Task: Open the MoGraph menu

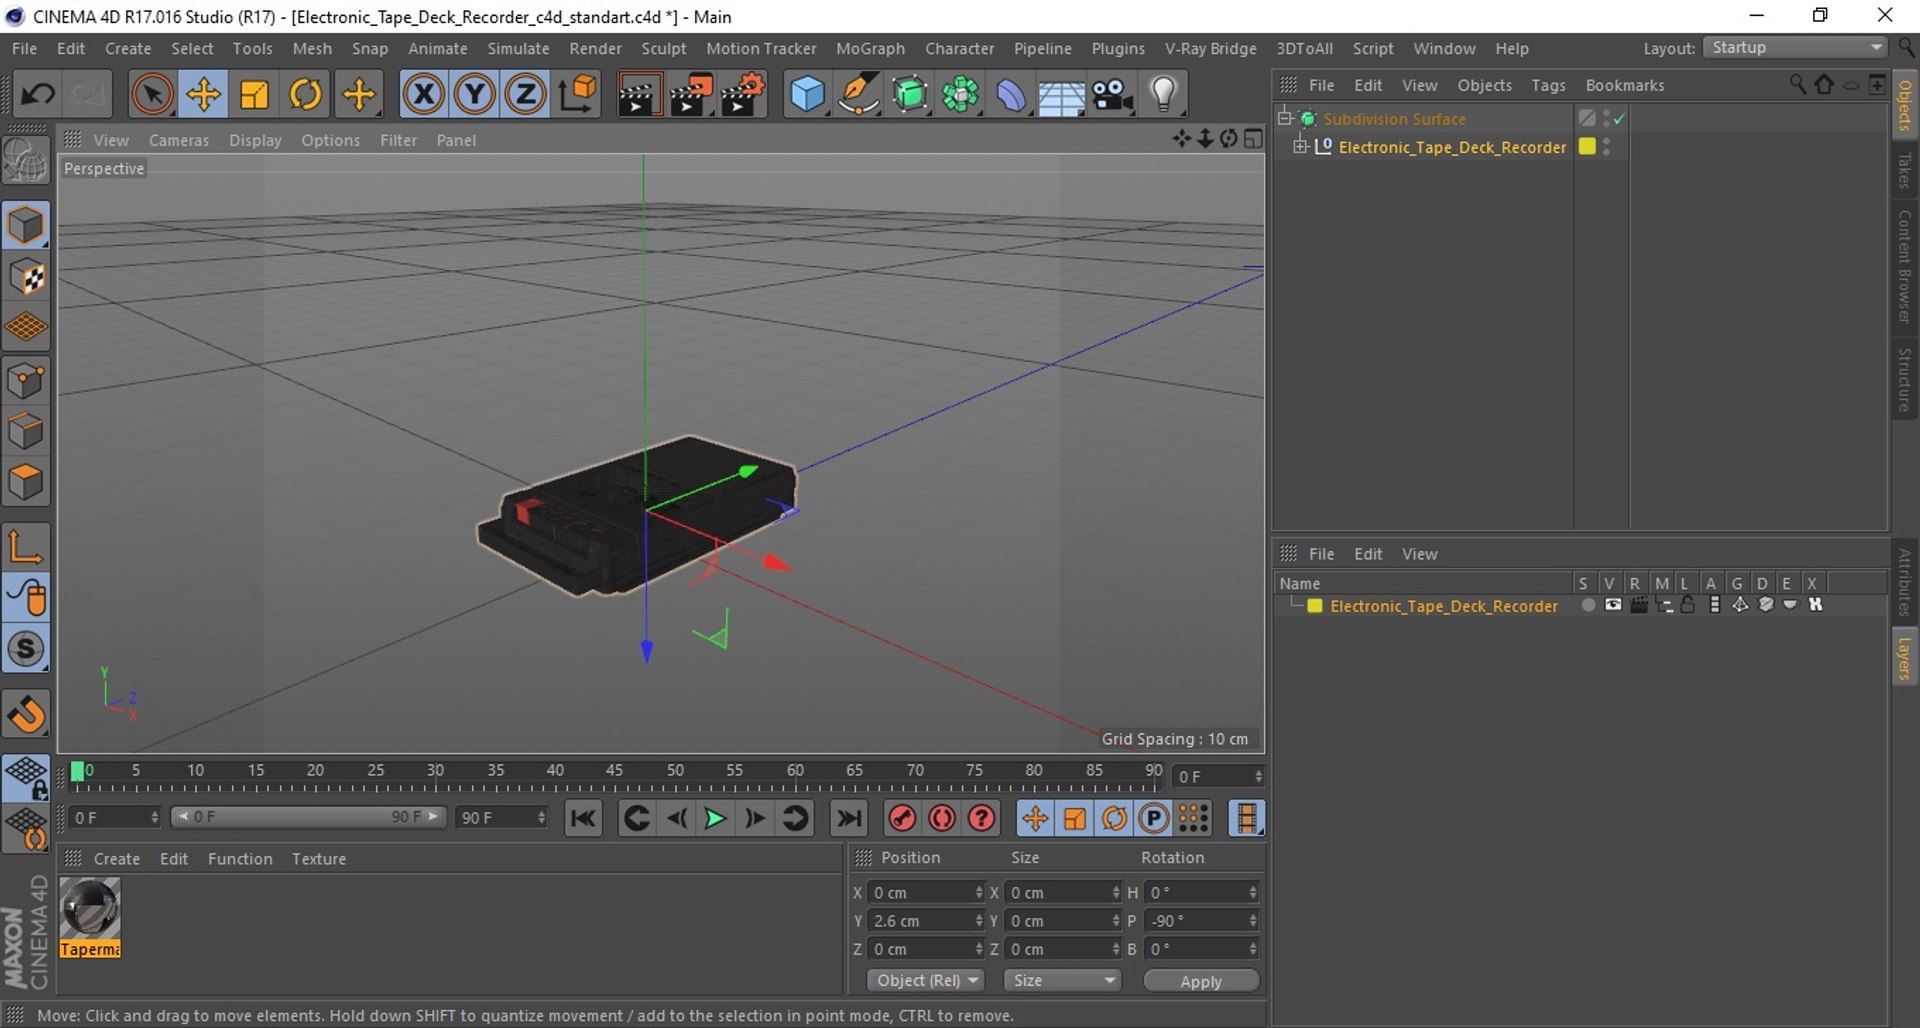Action: coord(870,48)
